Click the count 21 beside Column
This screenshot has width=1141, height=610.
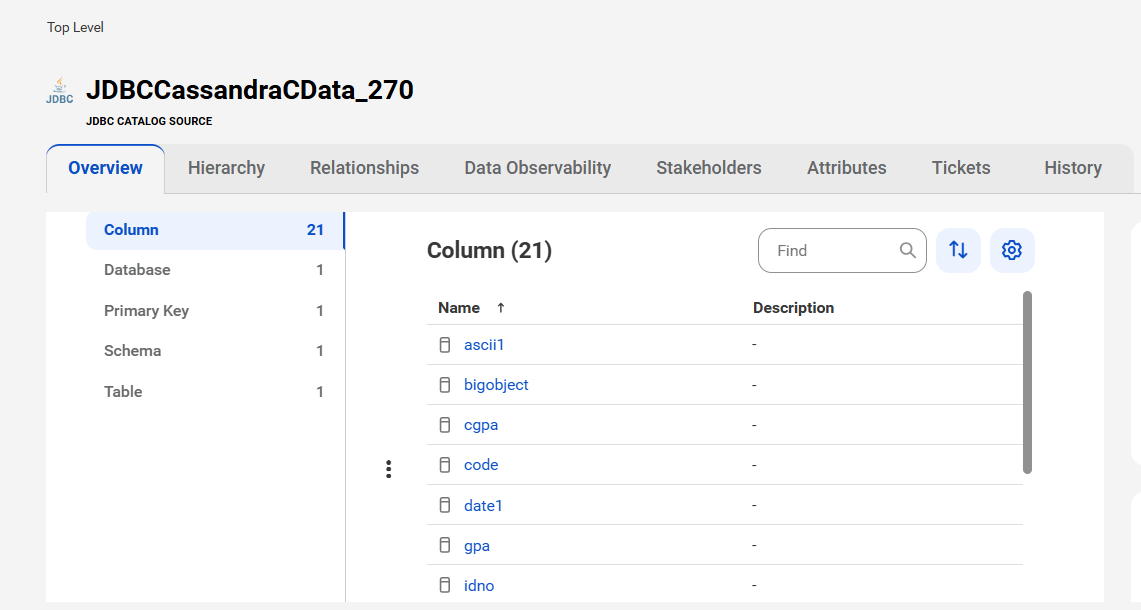pyautogui.click(x=315, y=230)
